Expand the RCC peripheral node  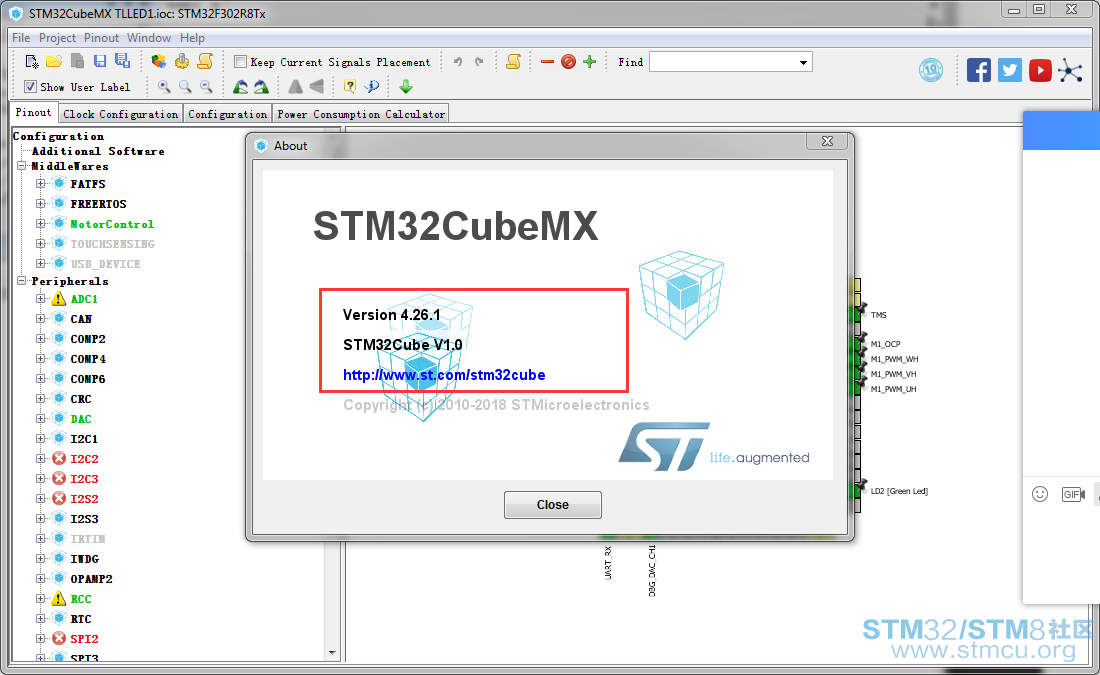click(x=41, y=599)
